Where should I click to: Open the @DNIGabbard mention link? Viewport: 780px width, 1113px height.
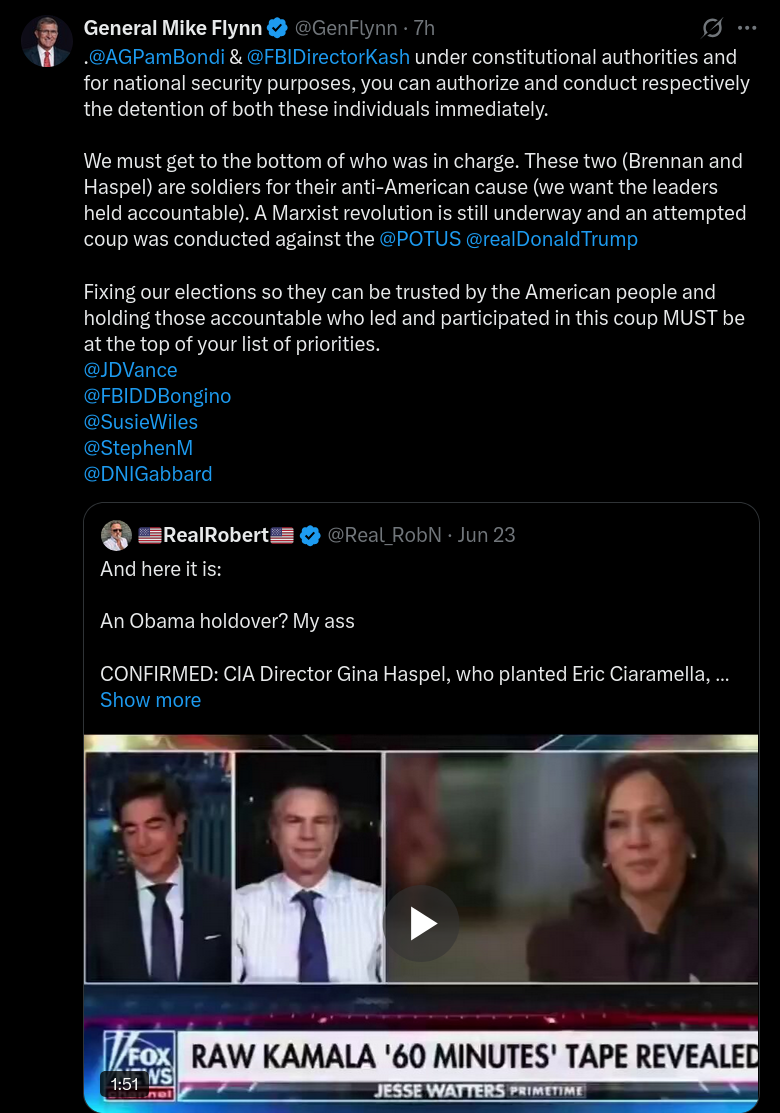(148, 473)
